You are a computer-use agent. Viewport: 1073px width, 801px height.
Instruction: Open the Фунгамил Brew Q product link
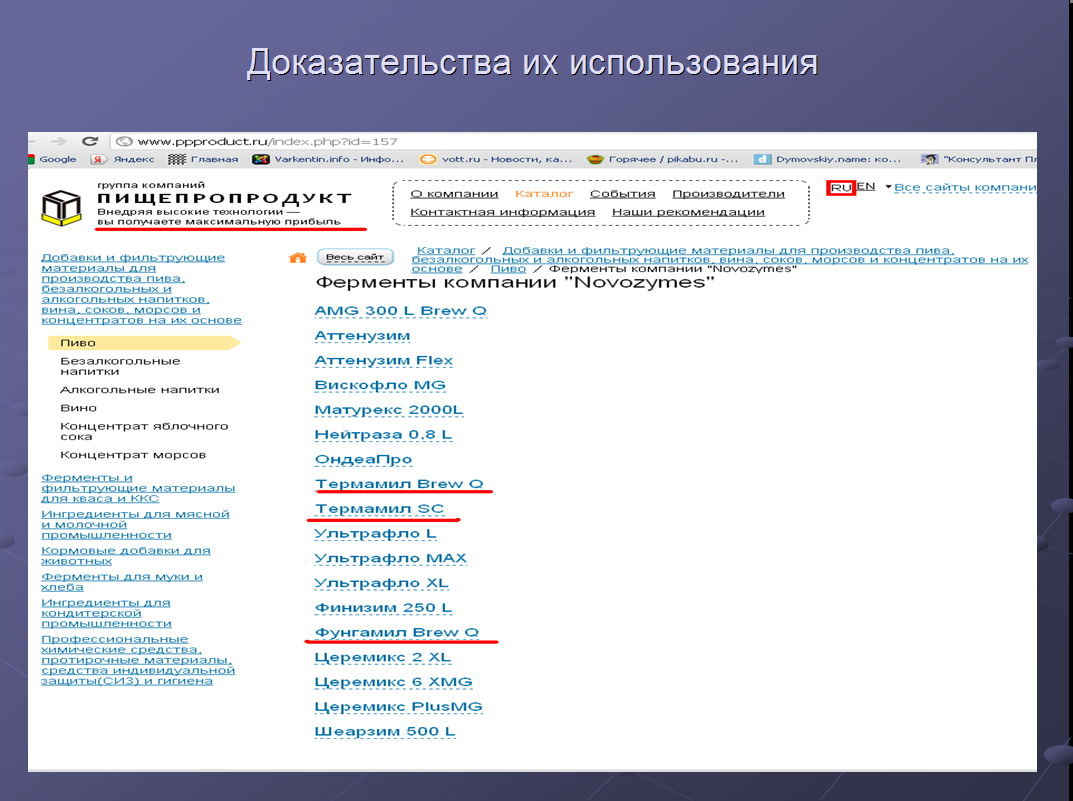(396, 632)
